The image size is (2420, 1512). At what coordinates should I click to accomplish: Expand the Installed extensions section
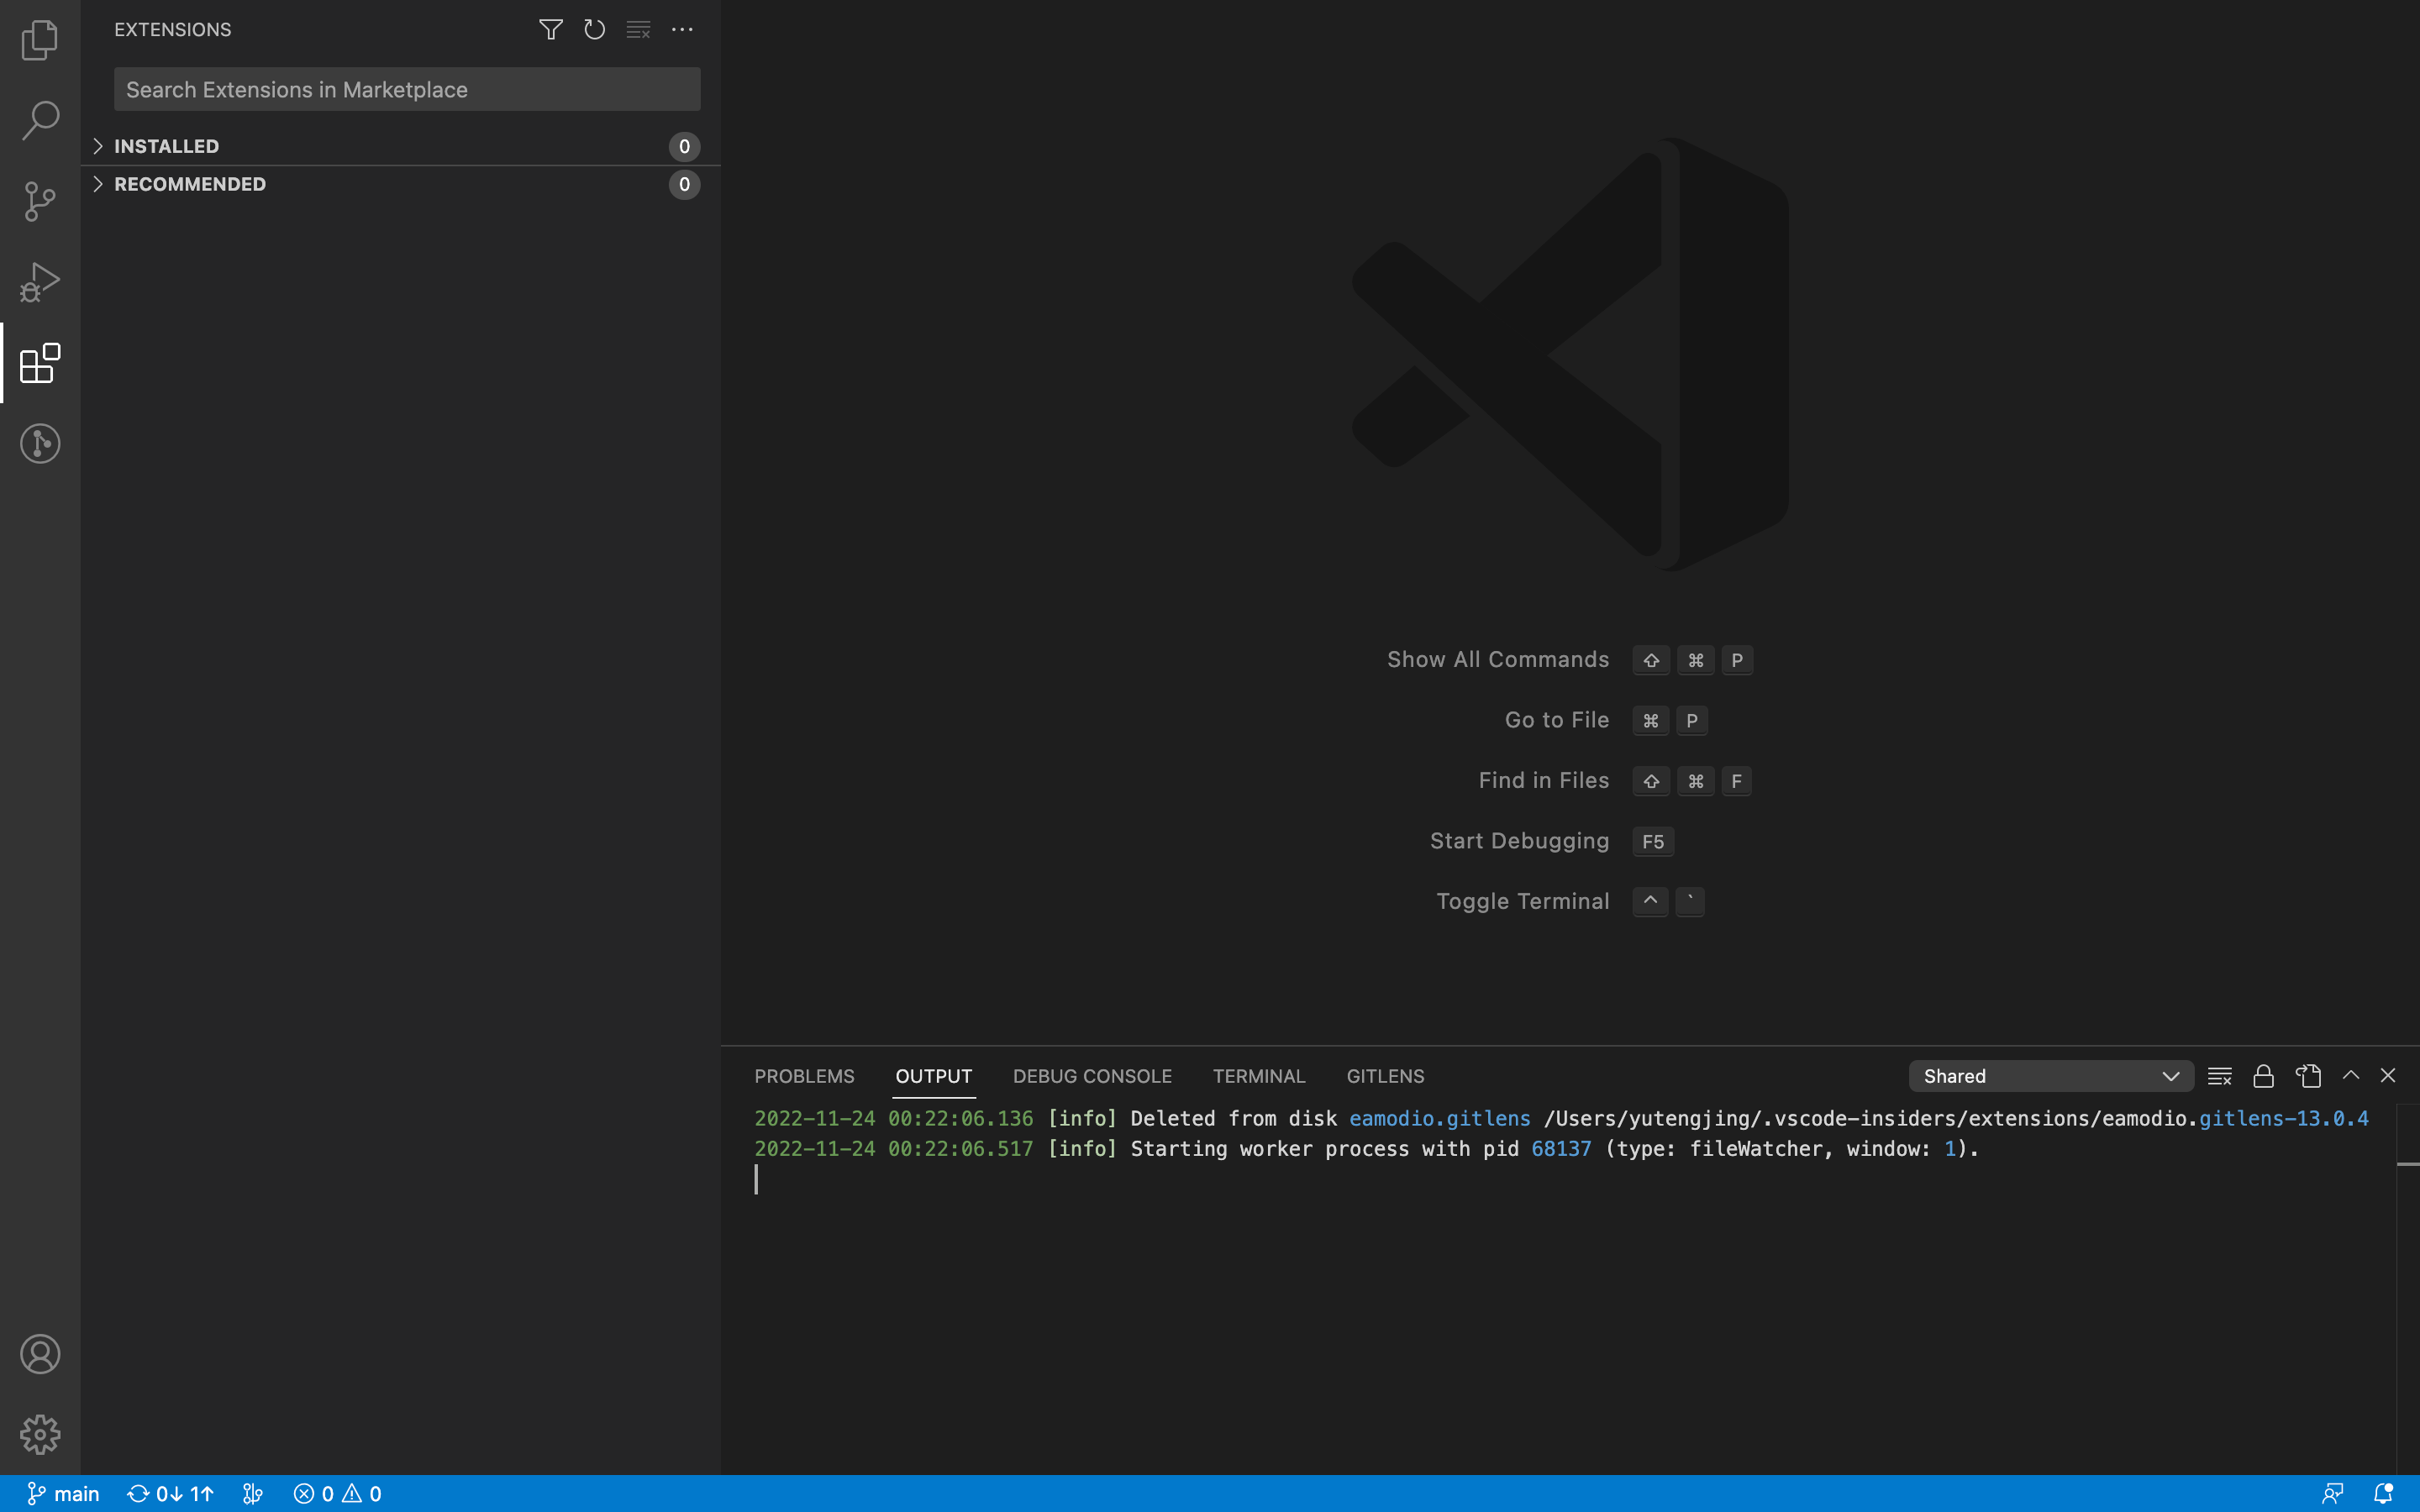(x=166, y=145)
